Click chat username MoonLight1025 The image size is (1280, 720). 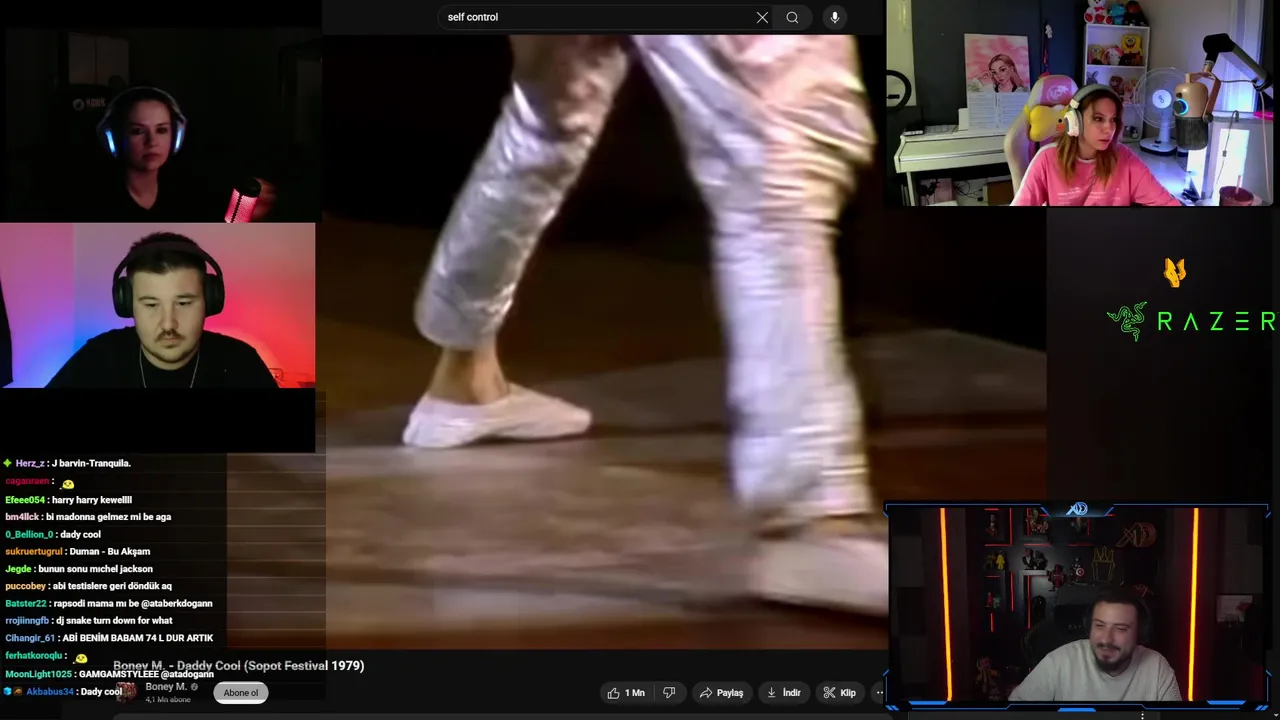pyautogui.click(x=38, y=674)
